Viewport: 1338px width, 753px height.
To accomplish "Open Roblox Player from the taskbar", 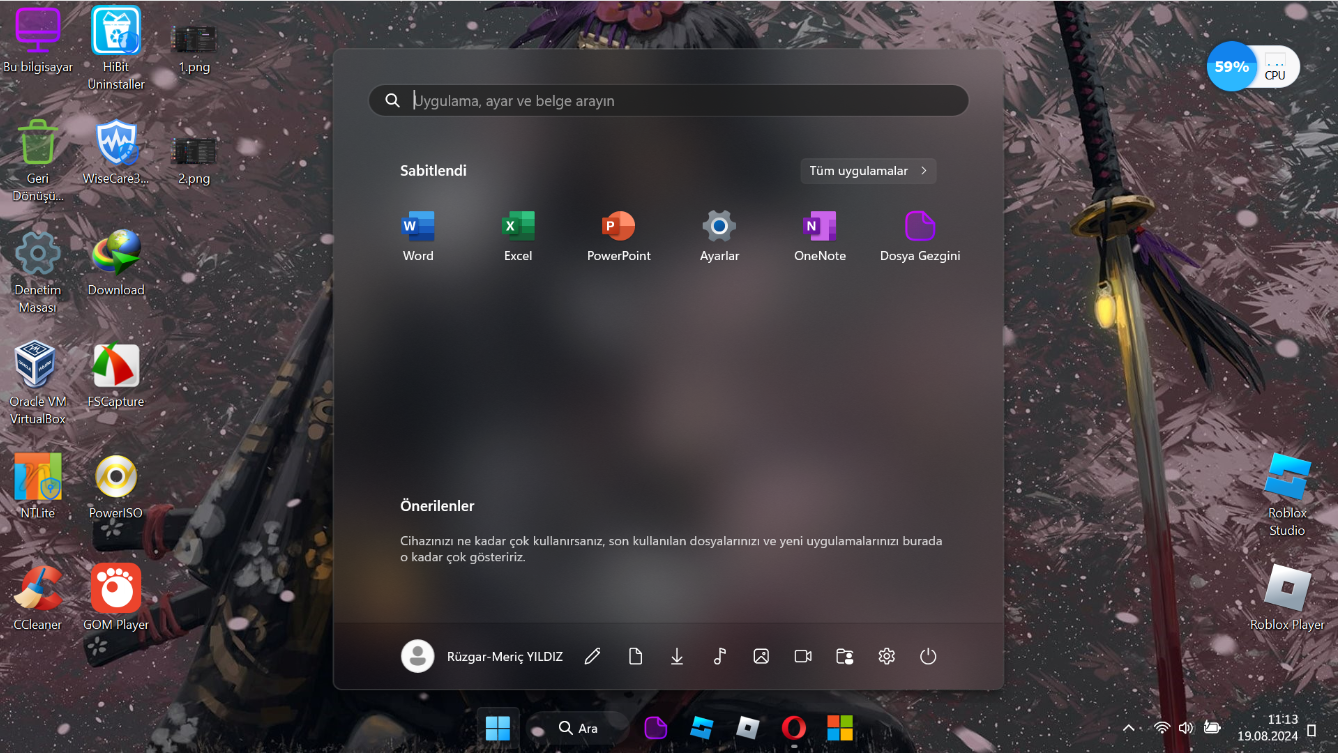I will point(748,728).
